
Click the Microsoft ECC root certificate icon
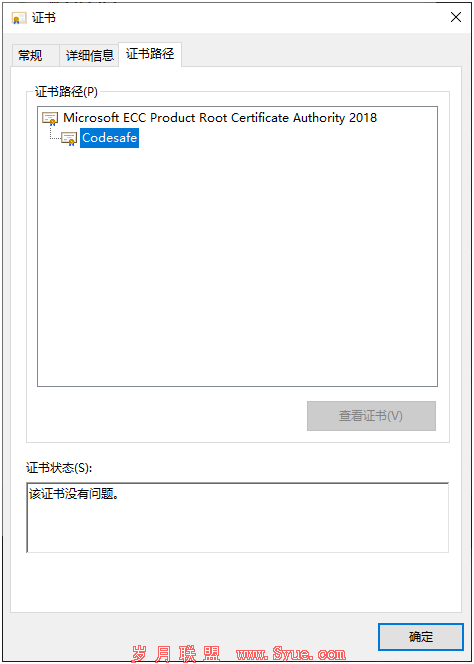(50, 118)
